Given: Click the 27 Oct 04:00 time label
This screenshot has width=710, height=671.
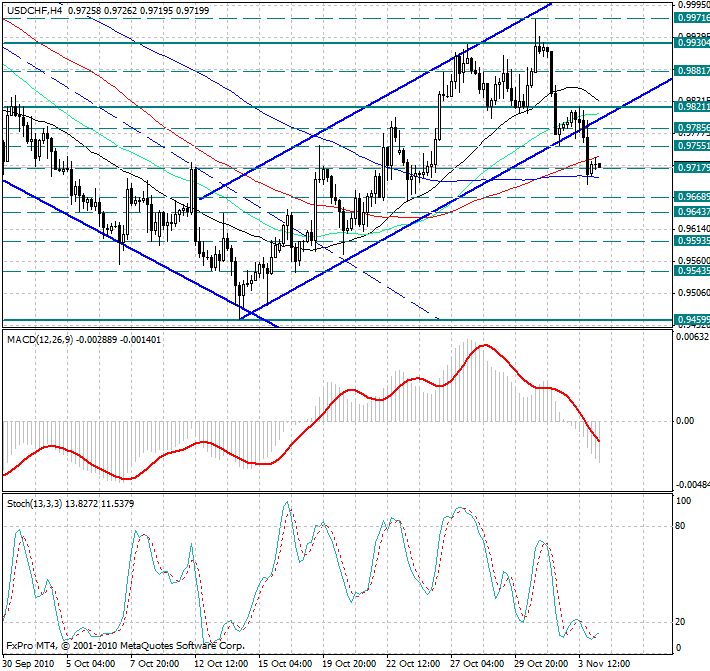Looking at the screenshot, I should click(477, 664).
